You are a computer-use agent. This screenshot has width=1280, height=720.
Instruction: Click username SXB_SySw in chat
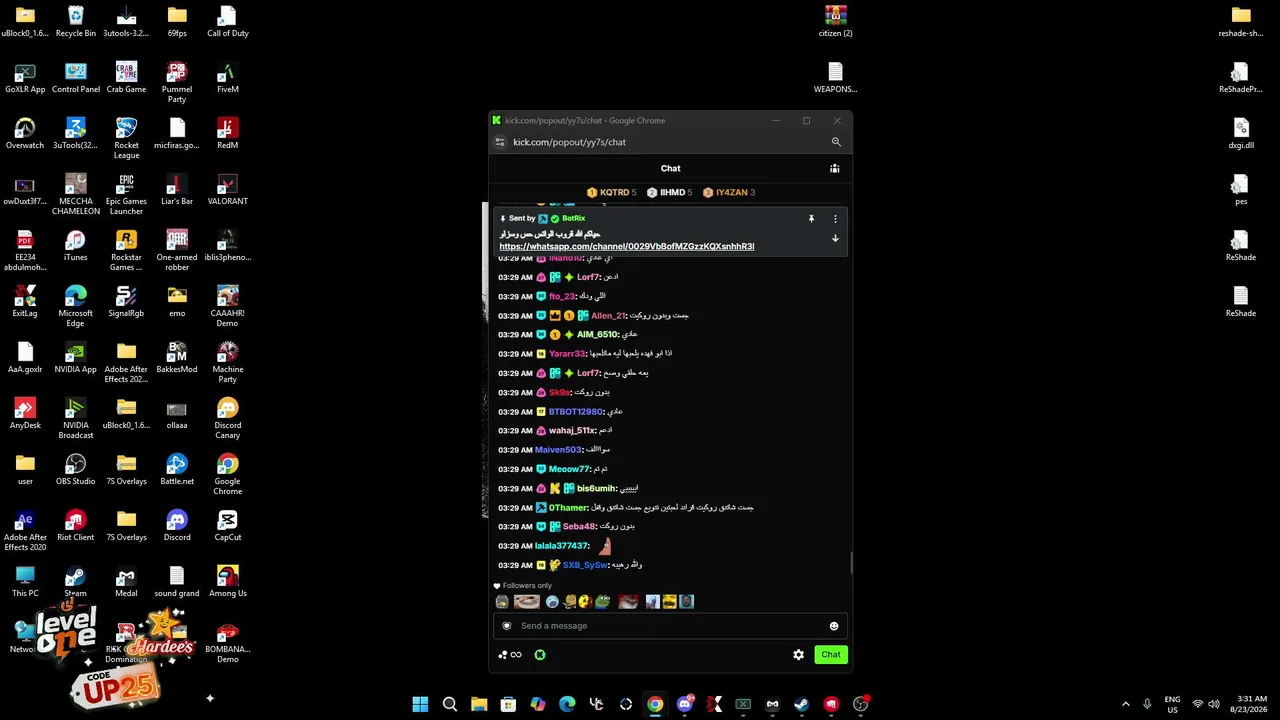(585, 565)
